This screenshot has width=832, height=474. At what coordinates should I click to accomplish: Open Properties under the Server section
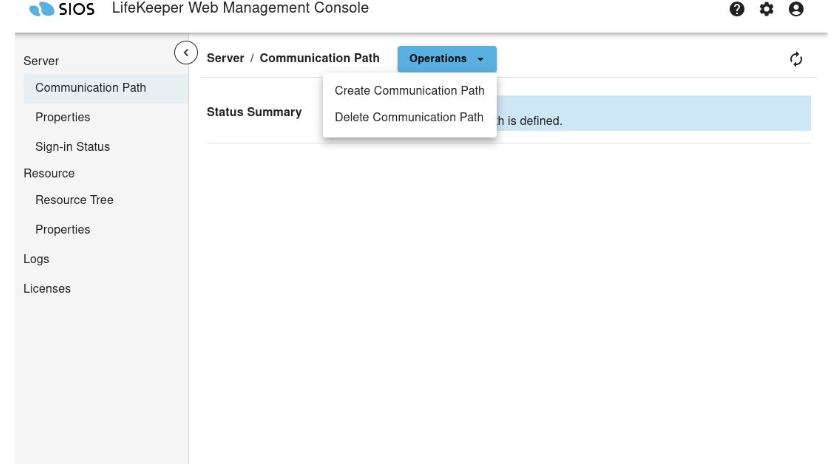click(63, 117)
